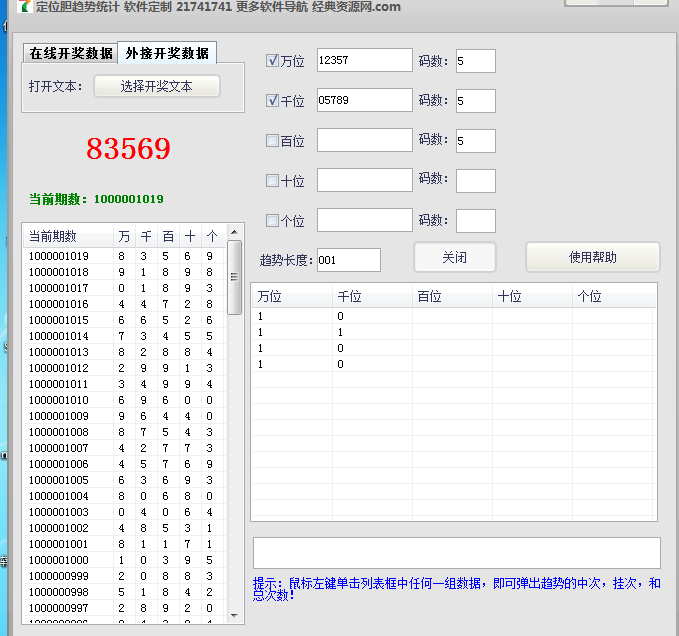This screenshot has width=679, height=636.
Task: Select trend table row with 千位 value 1
Action: tap(453, 332)
